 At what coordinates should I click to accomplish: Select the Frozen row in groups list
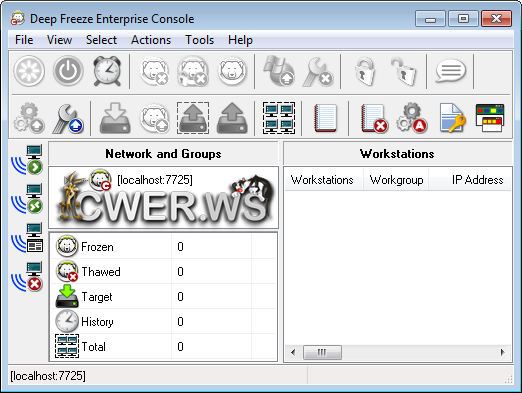[163, 247]
